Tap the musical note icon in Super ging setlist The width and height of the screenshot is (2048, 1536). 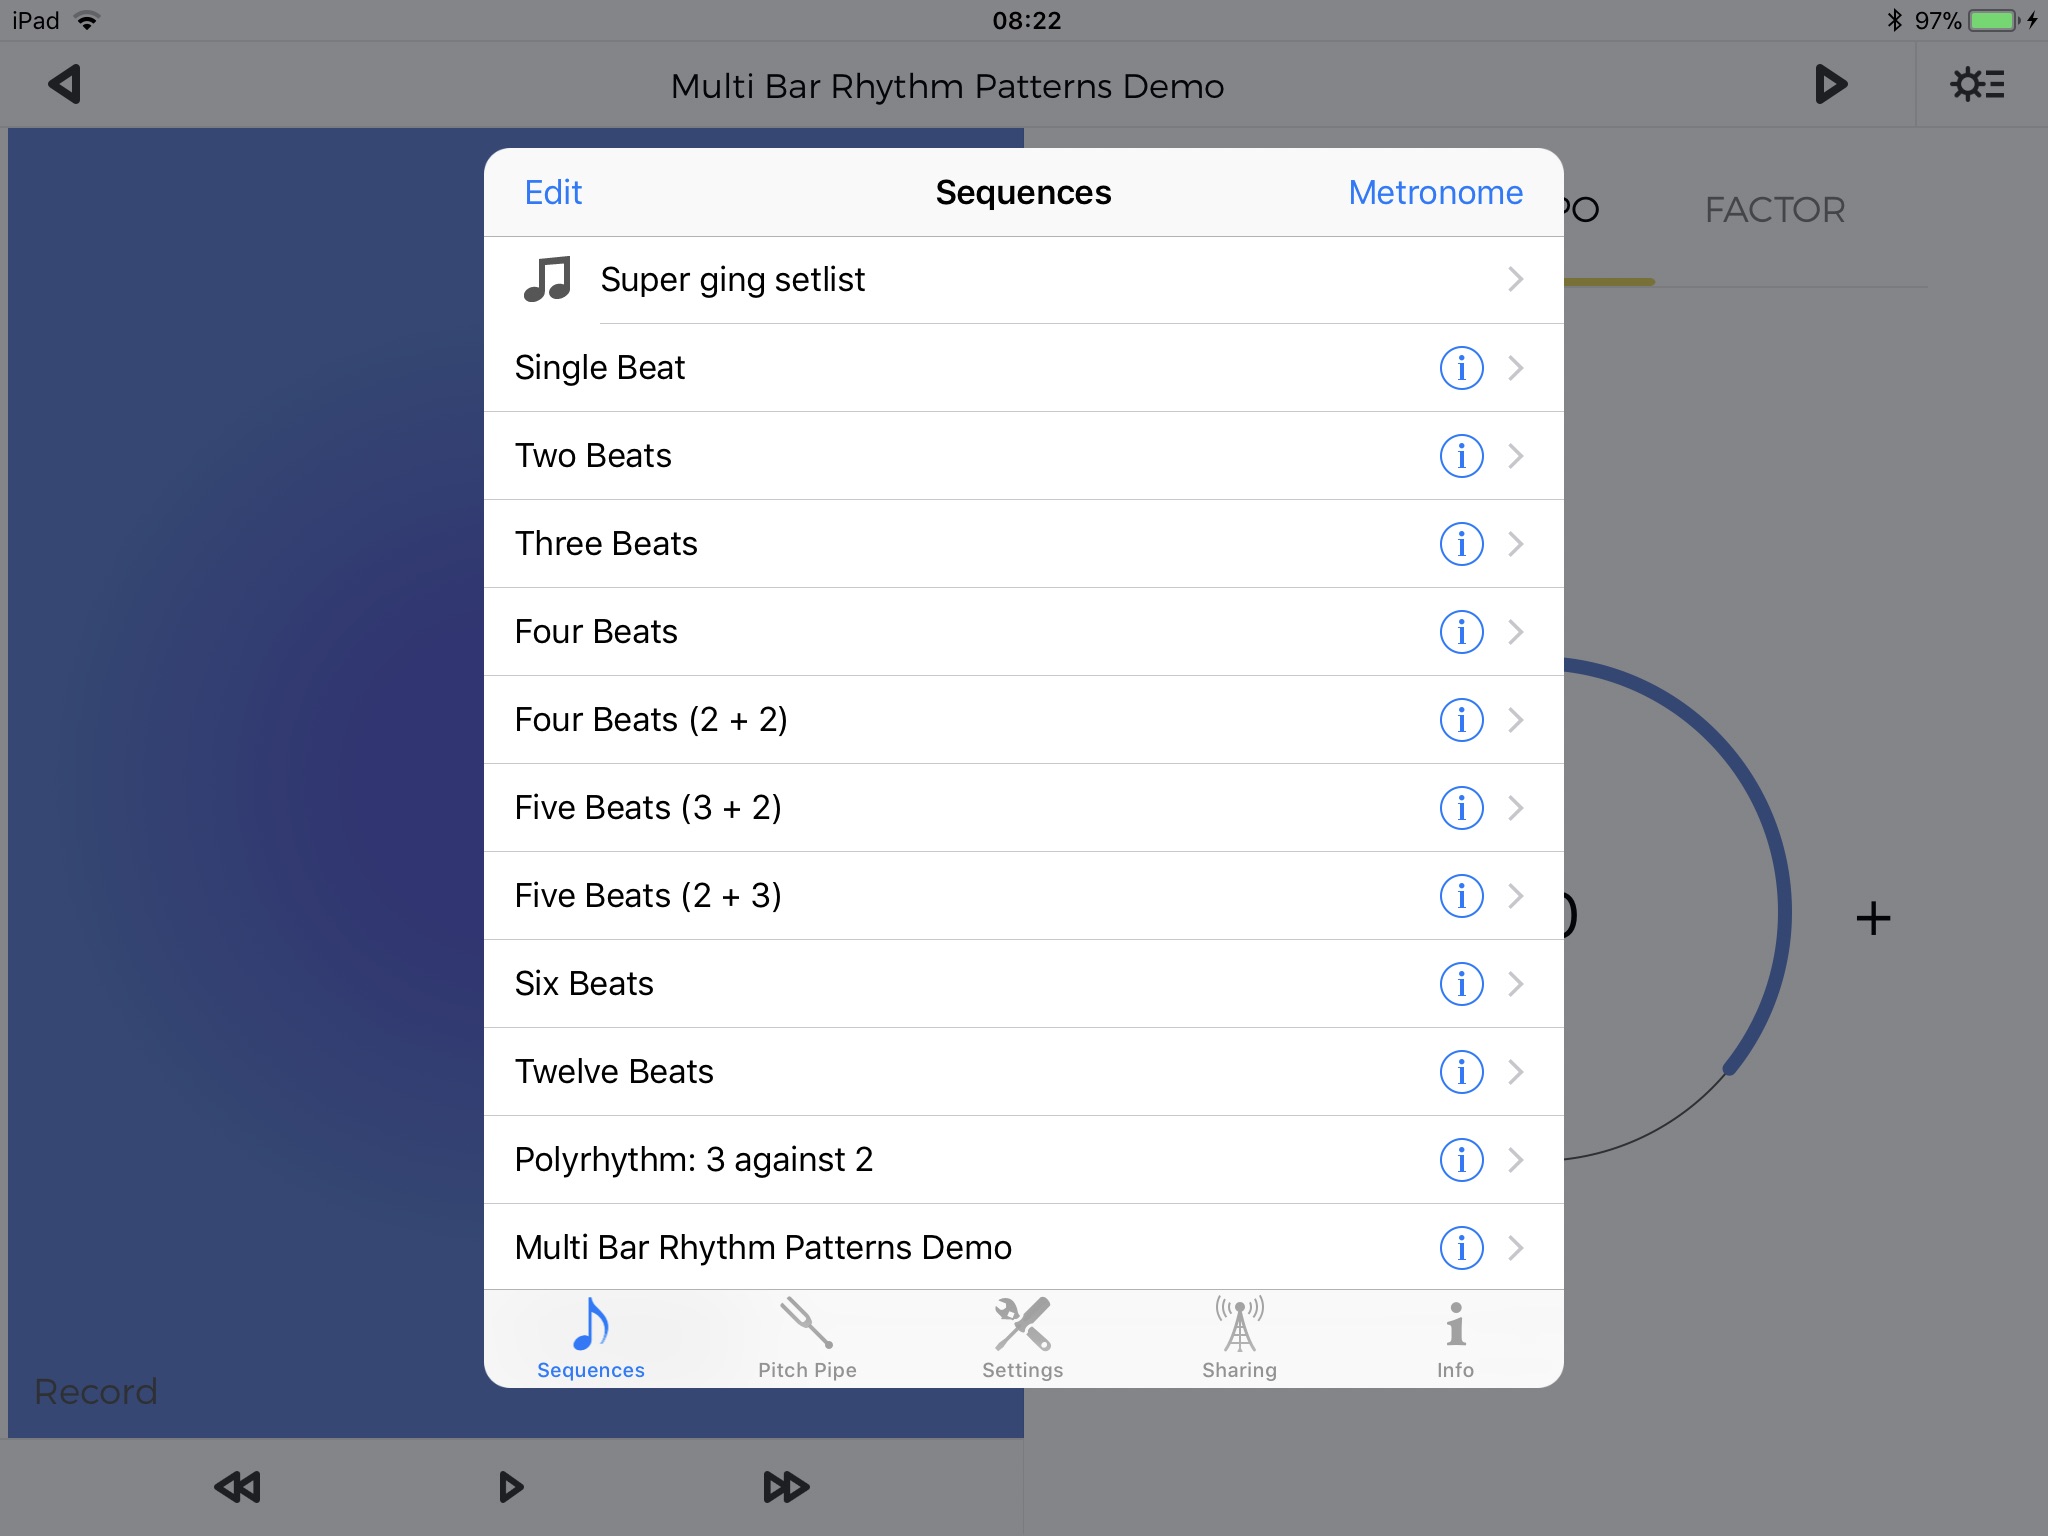tap(547, 276)
